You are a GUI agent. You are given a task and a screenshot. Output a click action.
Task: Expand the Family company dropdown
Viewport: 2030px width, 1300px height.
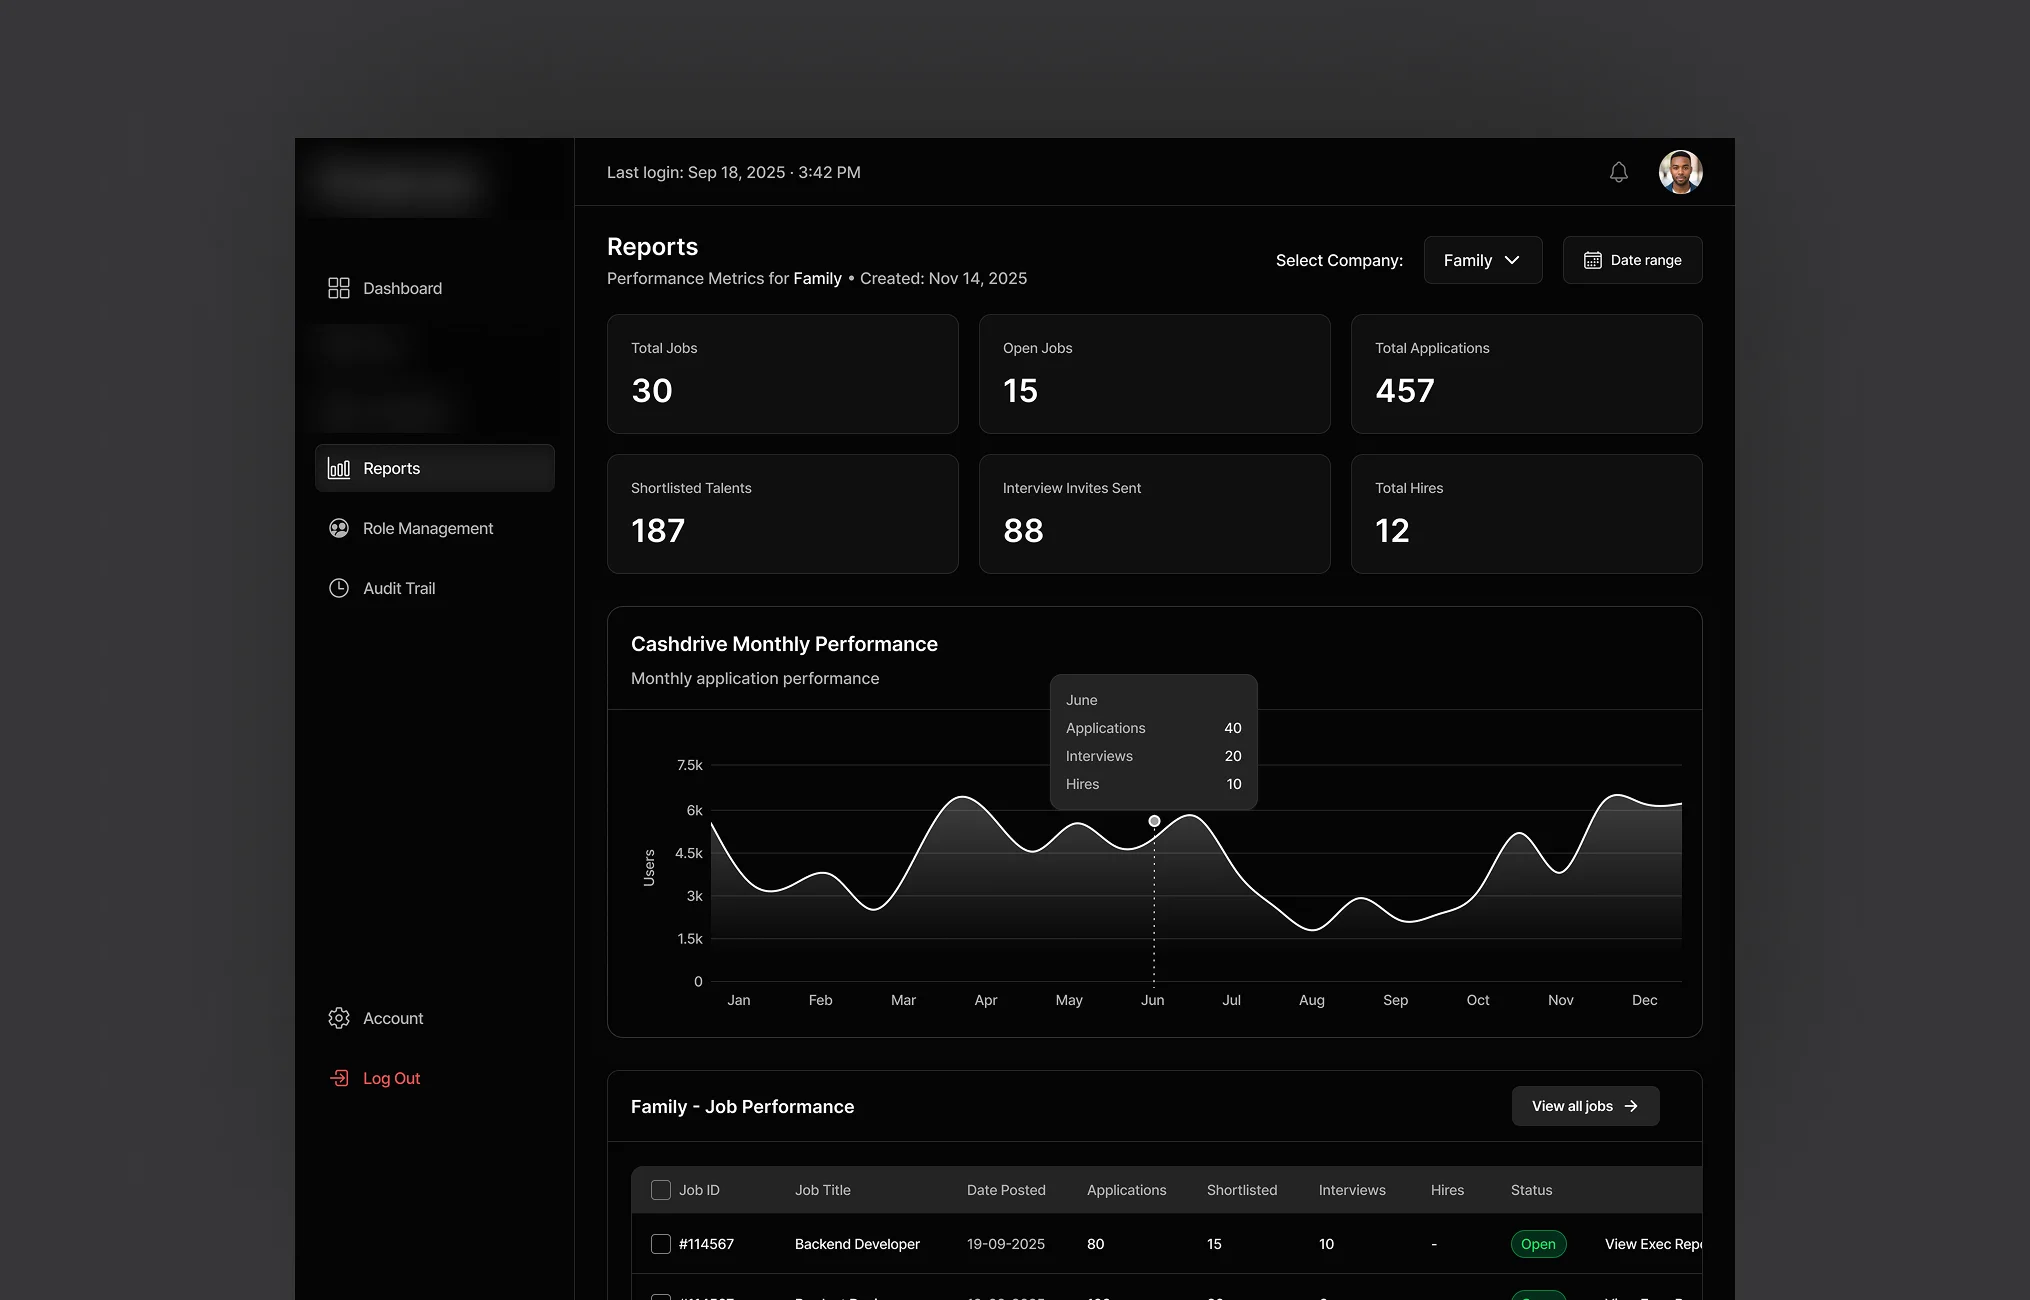pyautogui.click(x=1483, y=260)
